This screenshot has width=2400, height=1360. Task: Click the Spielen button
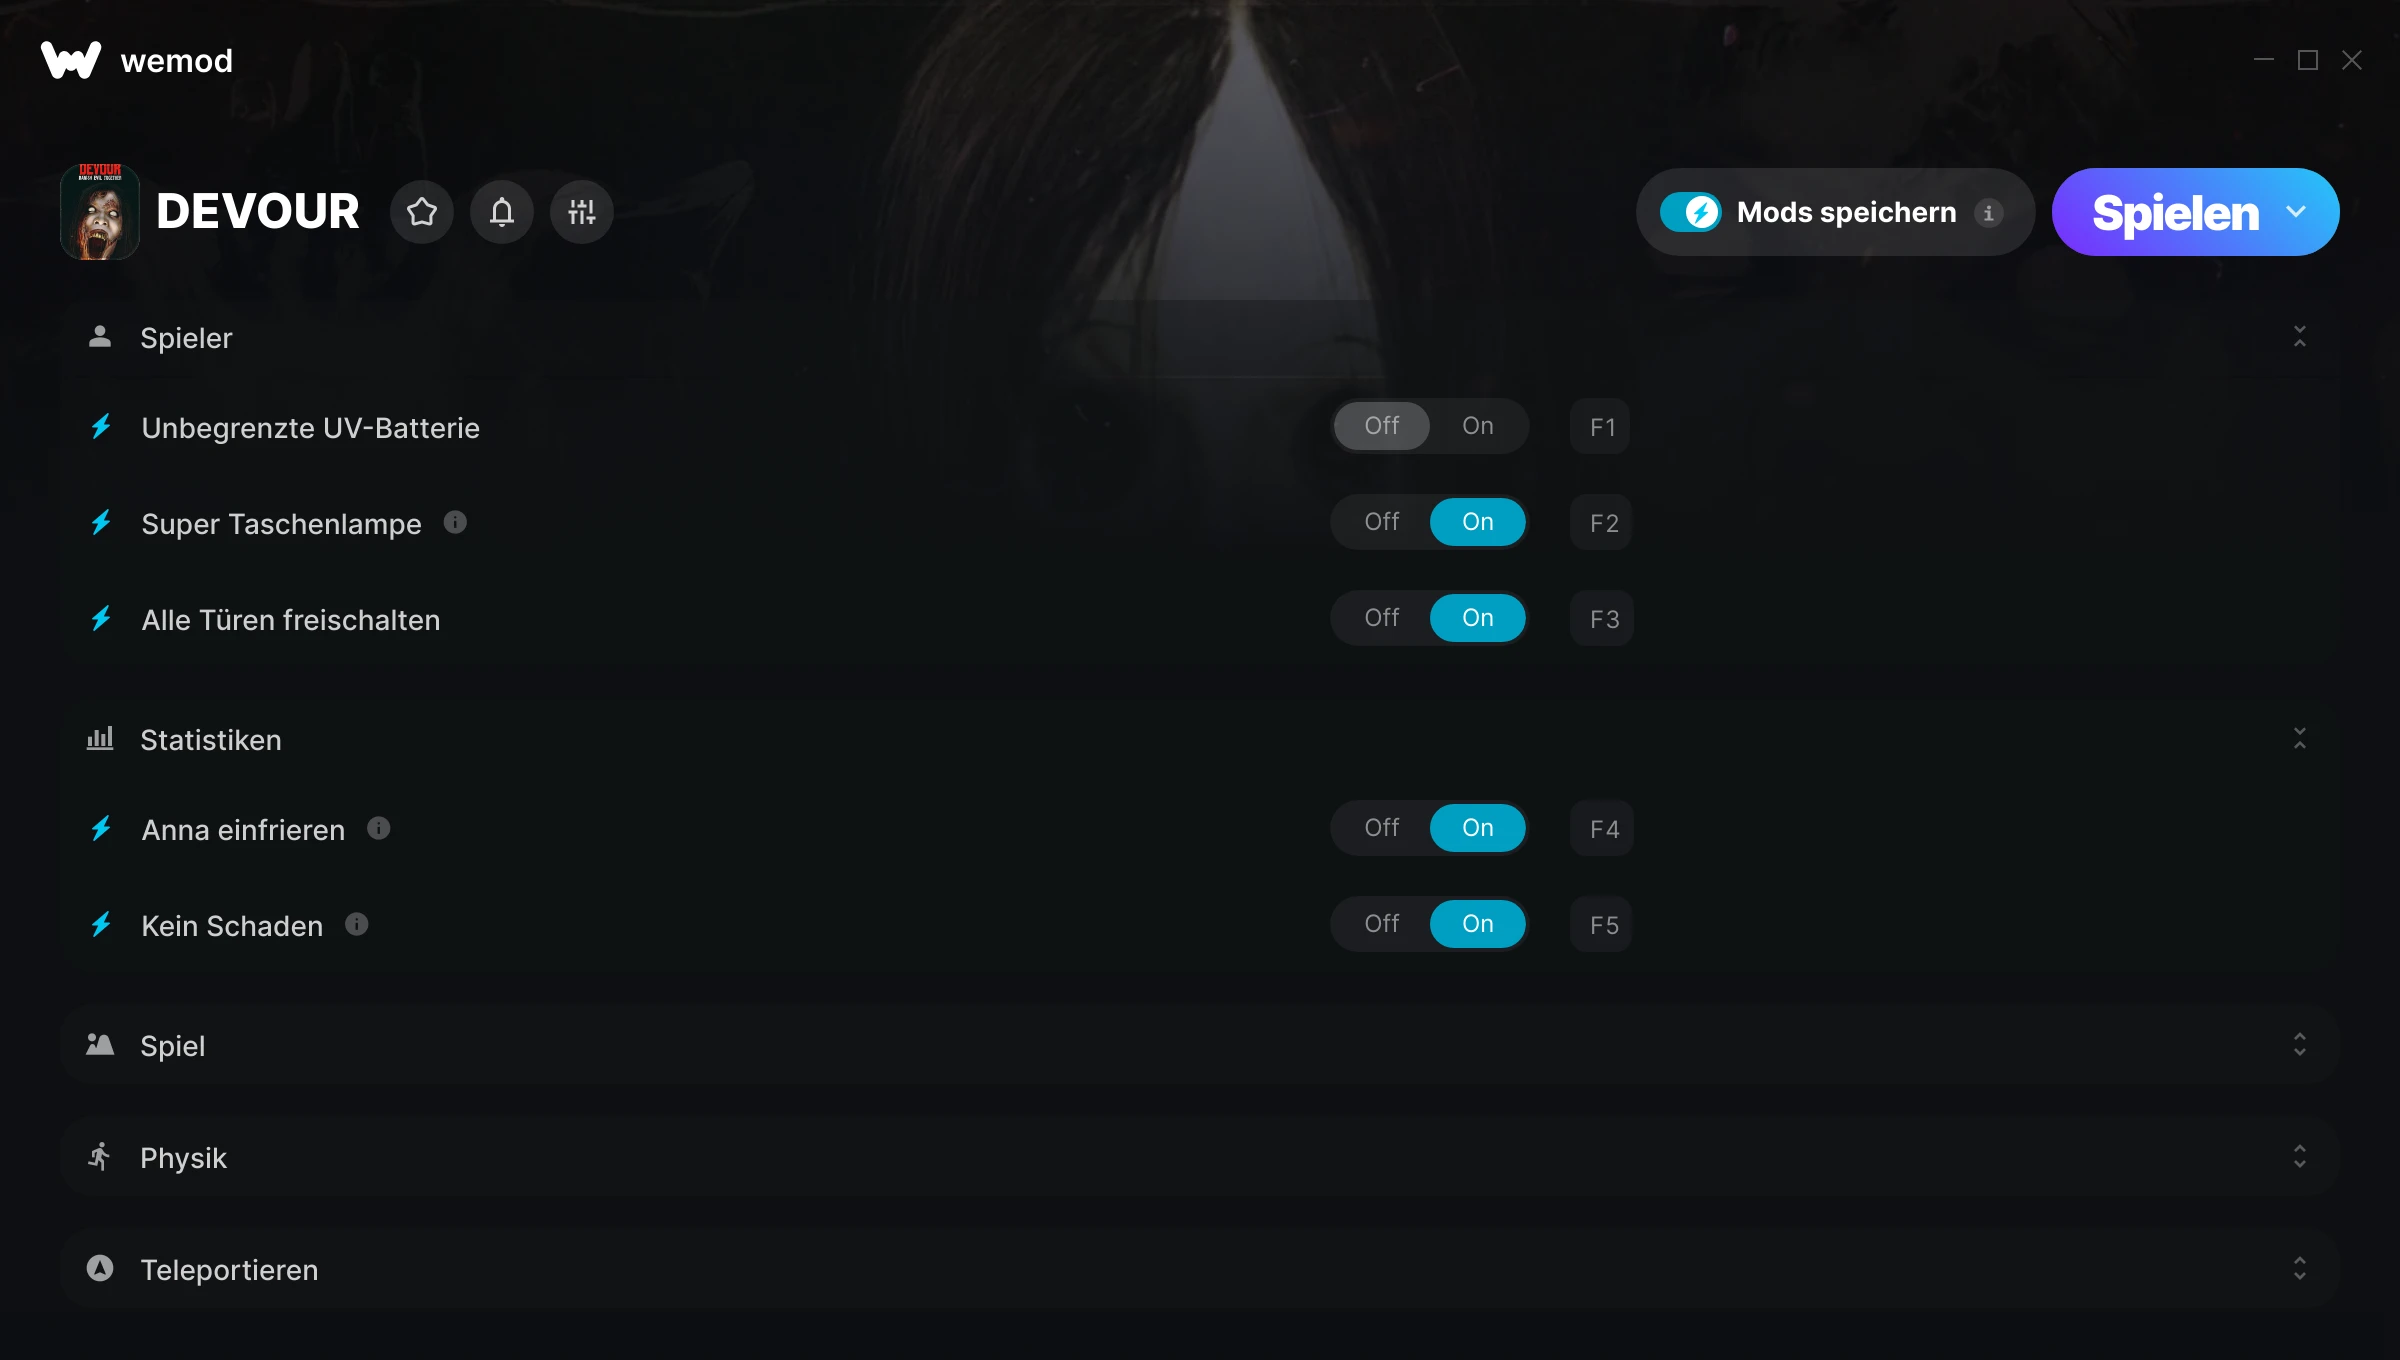[2175, 213]
